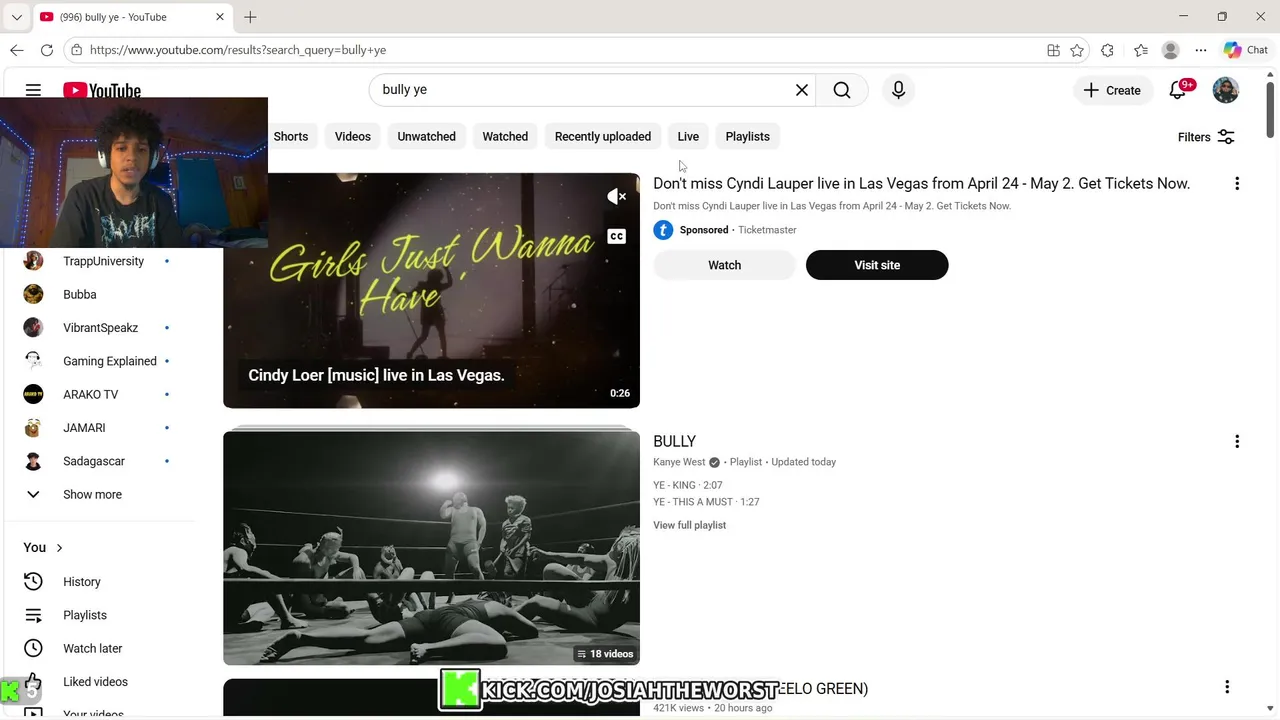The width and height of the screenshot is (1280, 720).
Task: Click the browser address bar URL
Action: (238, 50)
